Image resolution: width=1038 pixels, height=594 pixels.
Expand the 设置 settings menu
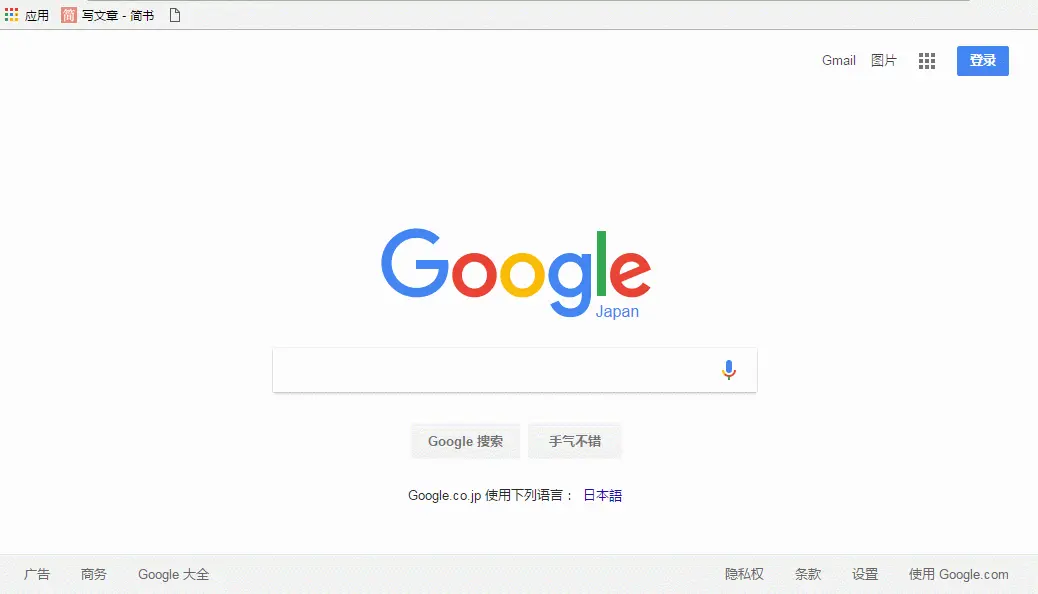coord(865,574)
